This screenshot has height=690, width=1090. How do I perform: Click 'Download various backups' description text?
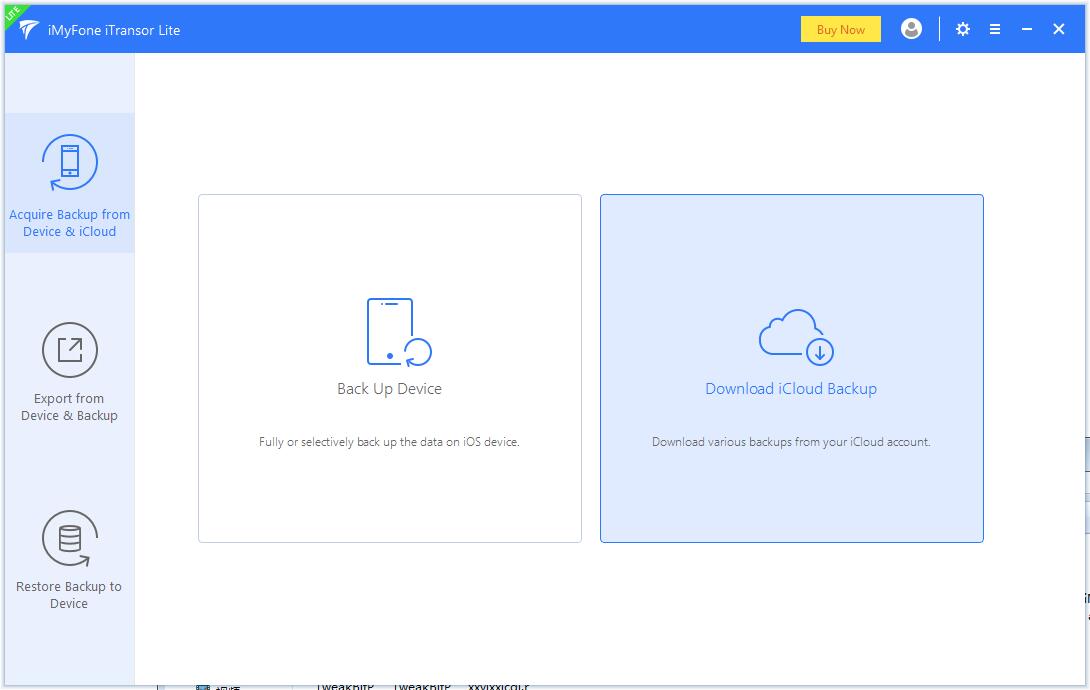pos(791,442)
